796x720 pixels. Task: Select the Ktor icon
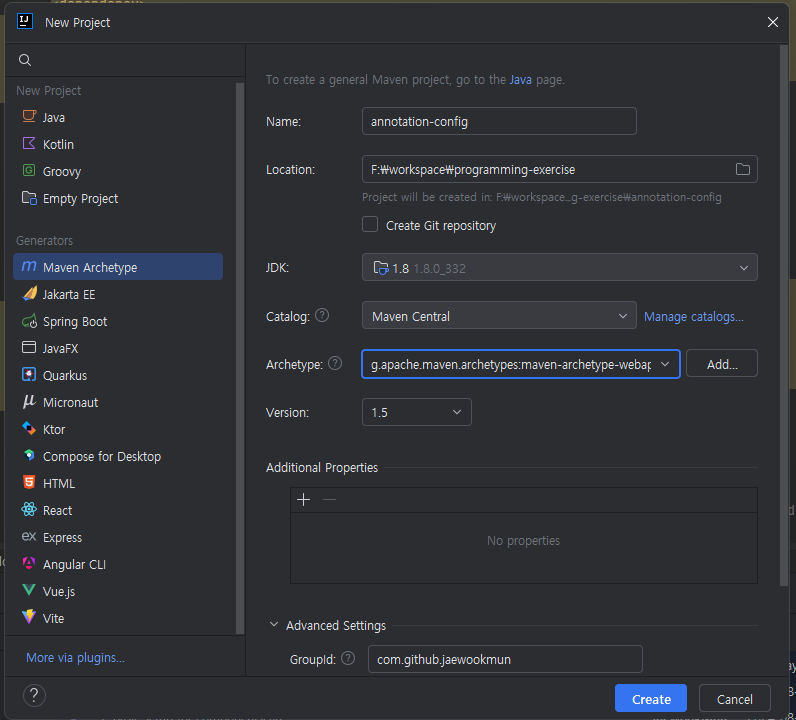[x=29, y=429]
